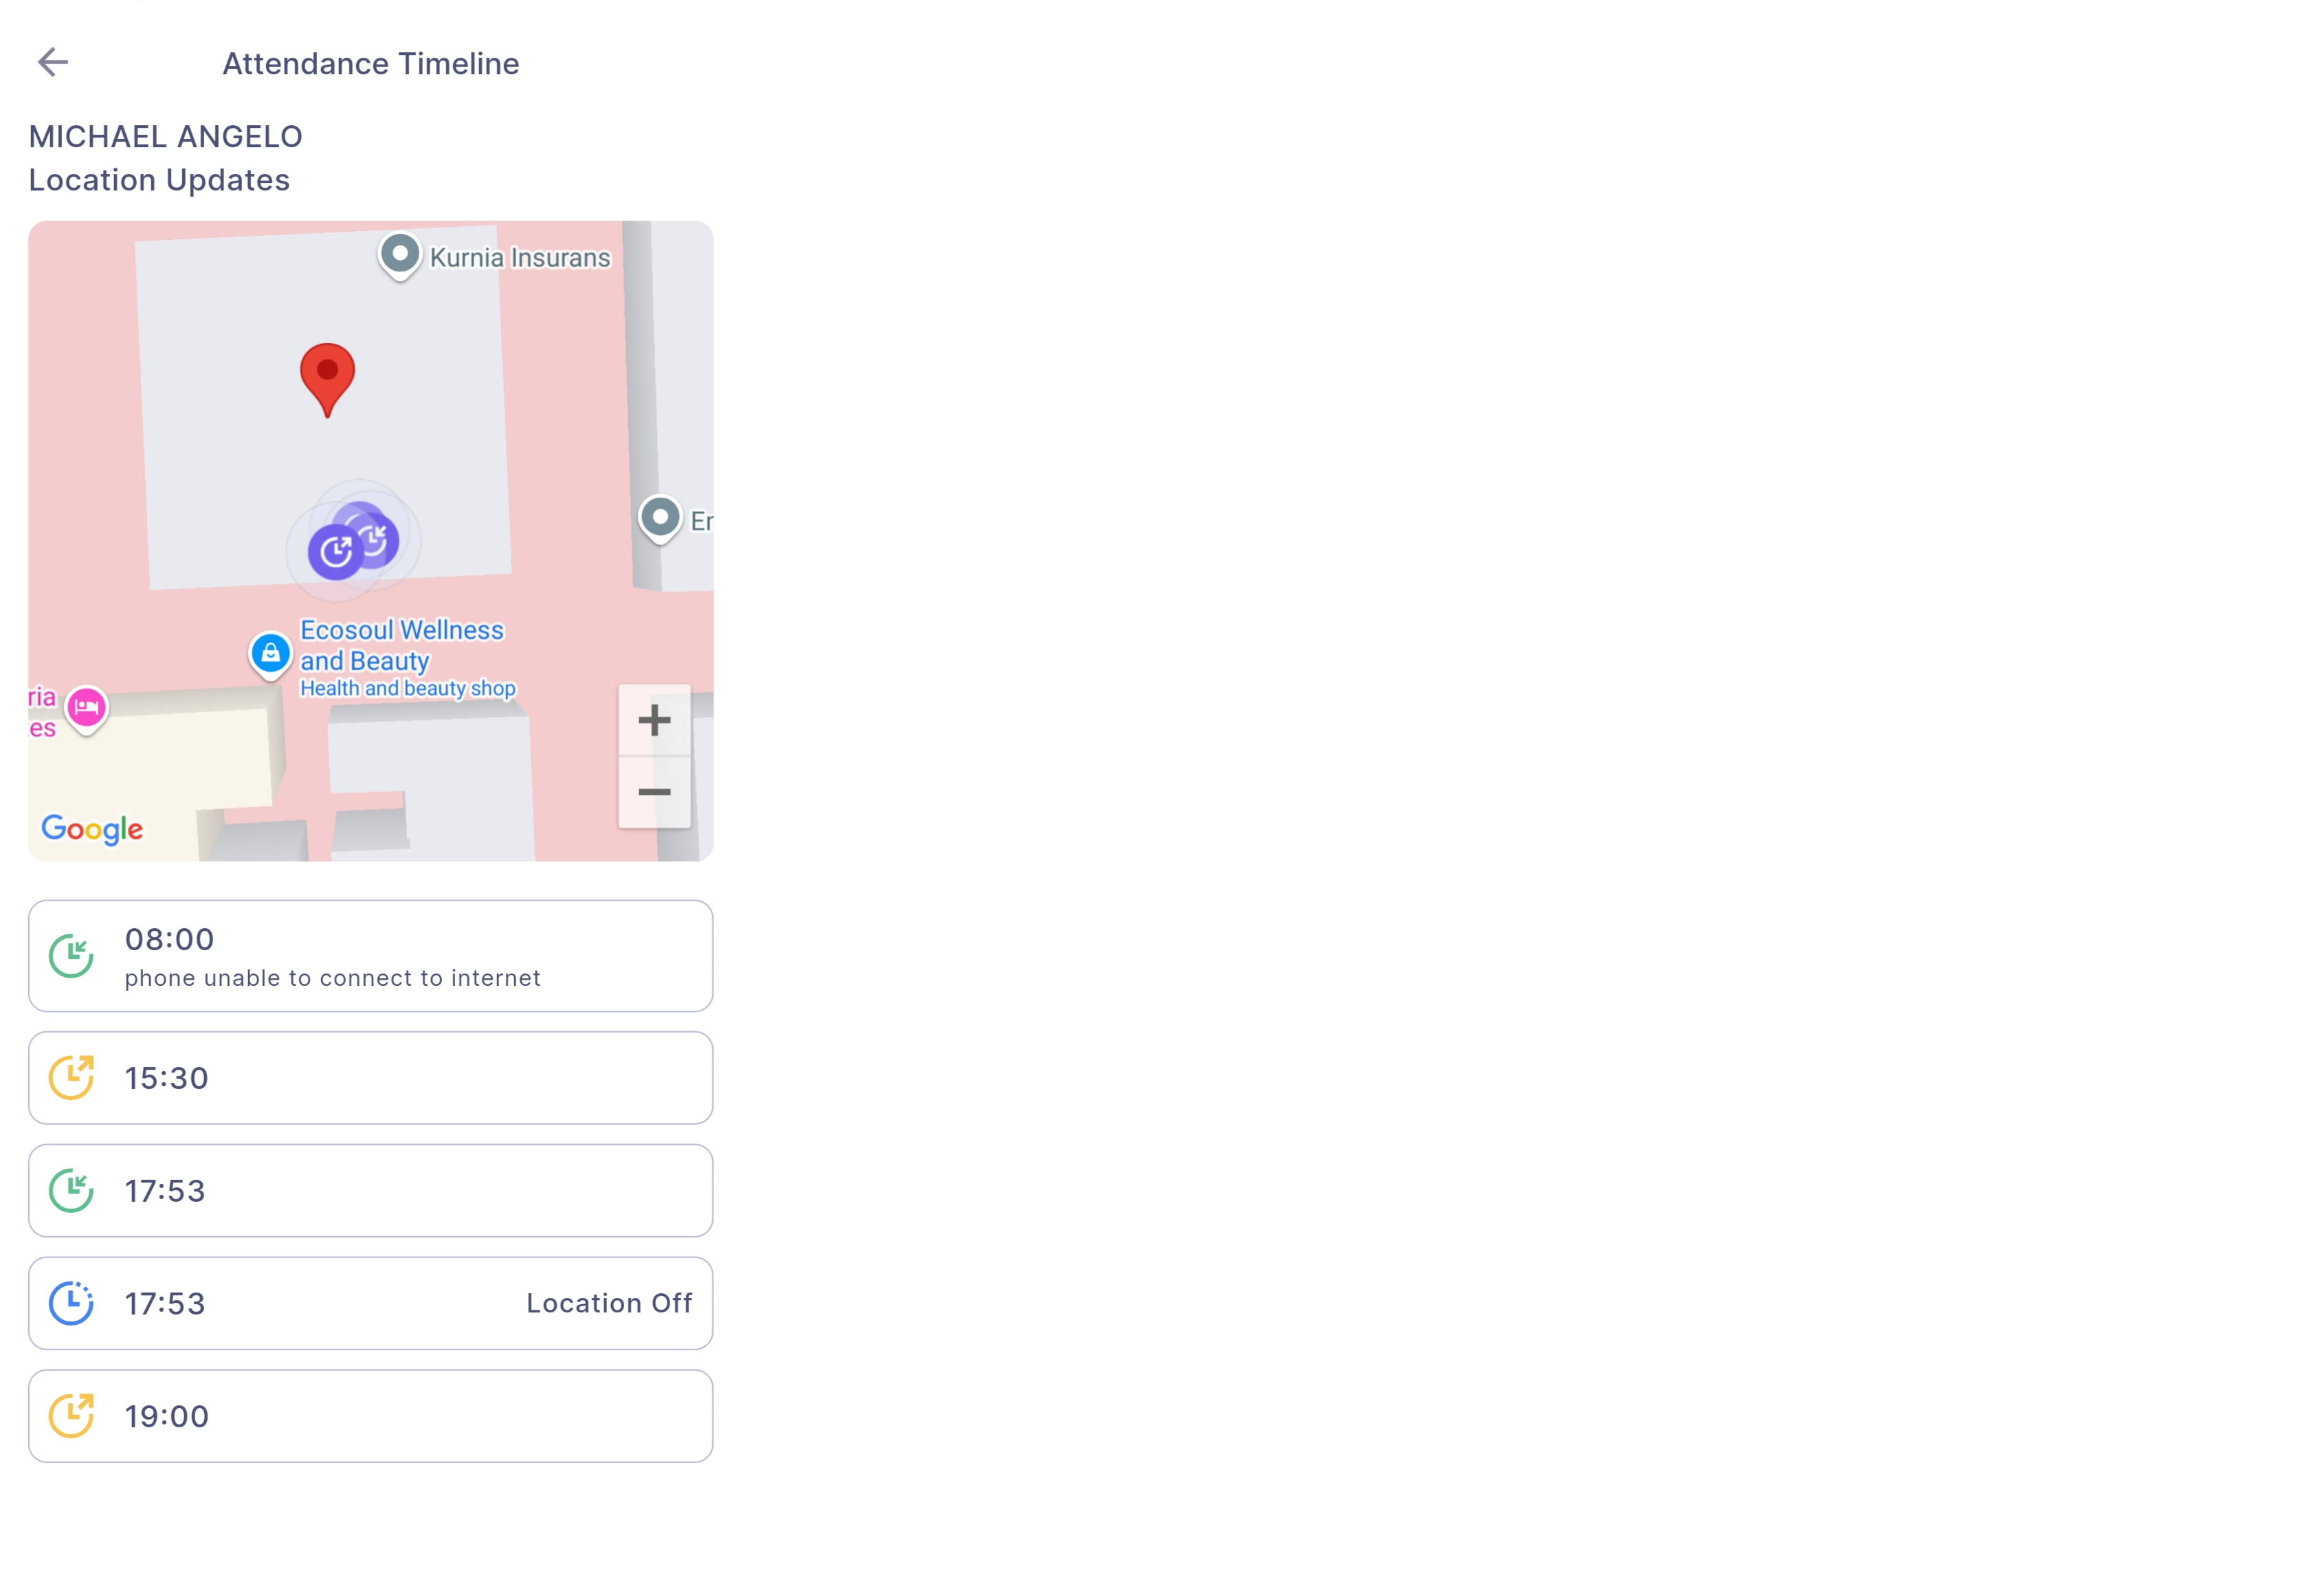
Task: Select the 15:30 clock-out entry
Action: click(370, 1078)
